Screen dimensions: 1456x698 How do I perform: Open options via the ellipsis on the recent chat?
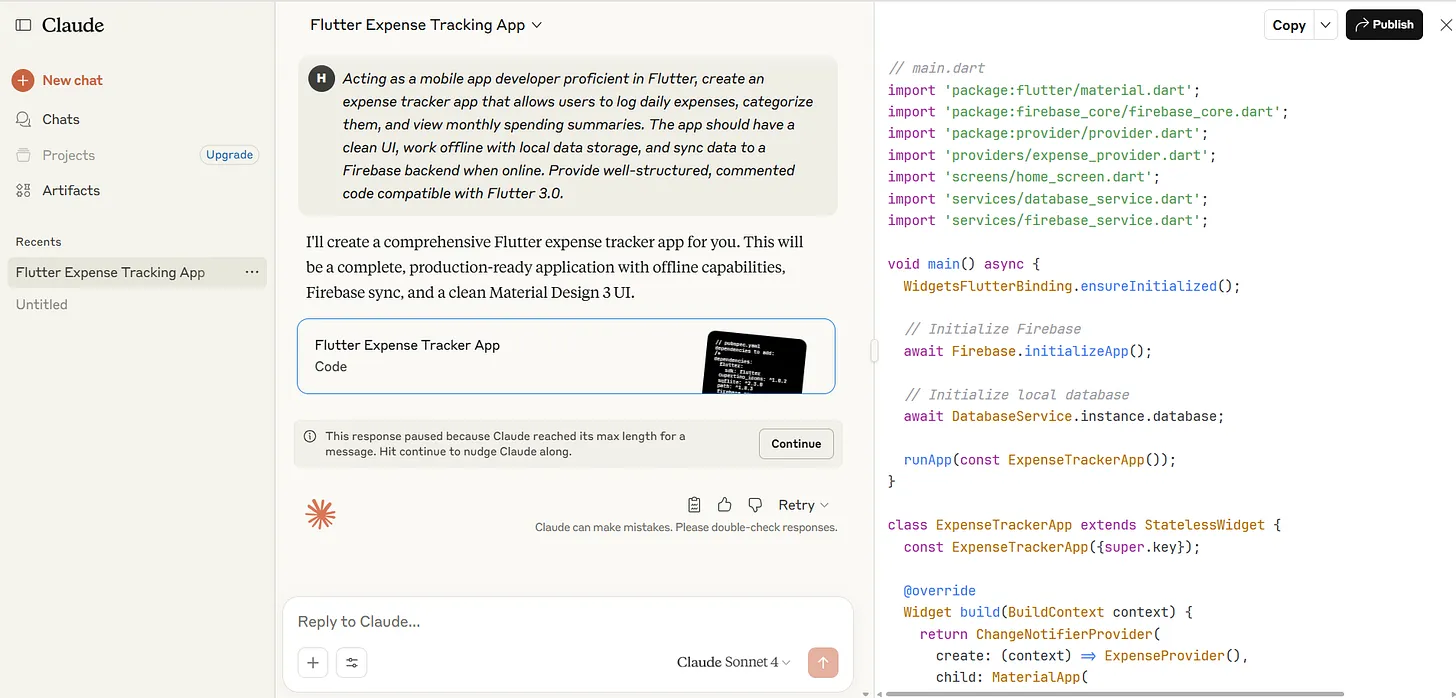[252, 272]
